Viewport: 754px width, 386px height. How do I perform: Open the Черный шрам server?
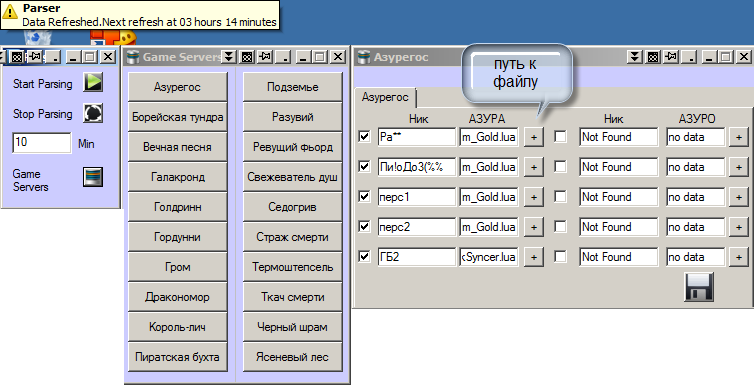292,327
